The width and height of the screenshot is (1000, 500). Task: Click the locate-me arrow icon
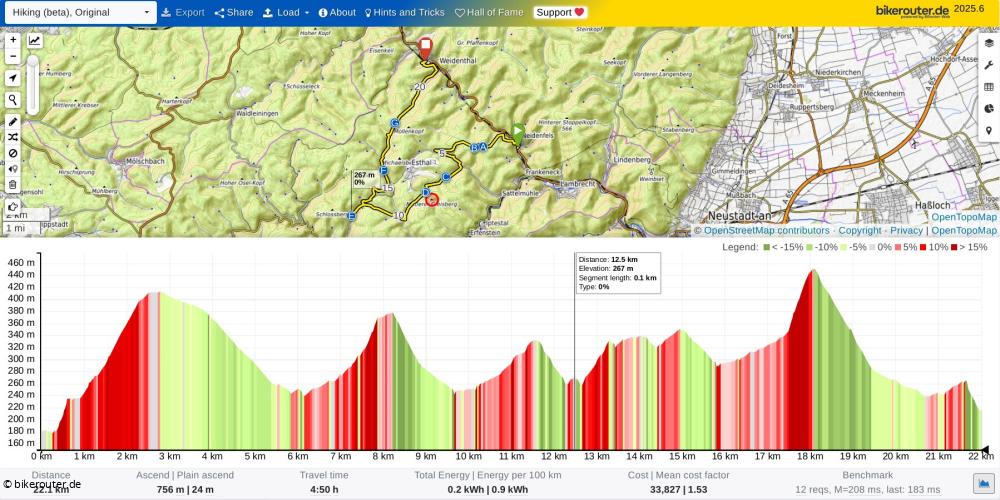point(13,78)
